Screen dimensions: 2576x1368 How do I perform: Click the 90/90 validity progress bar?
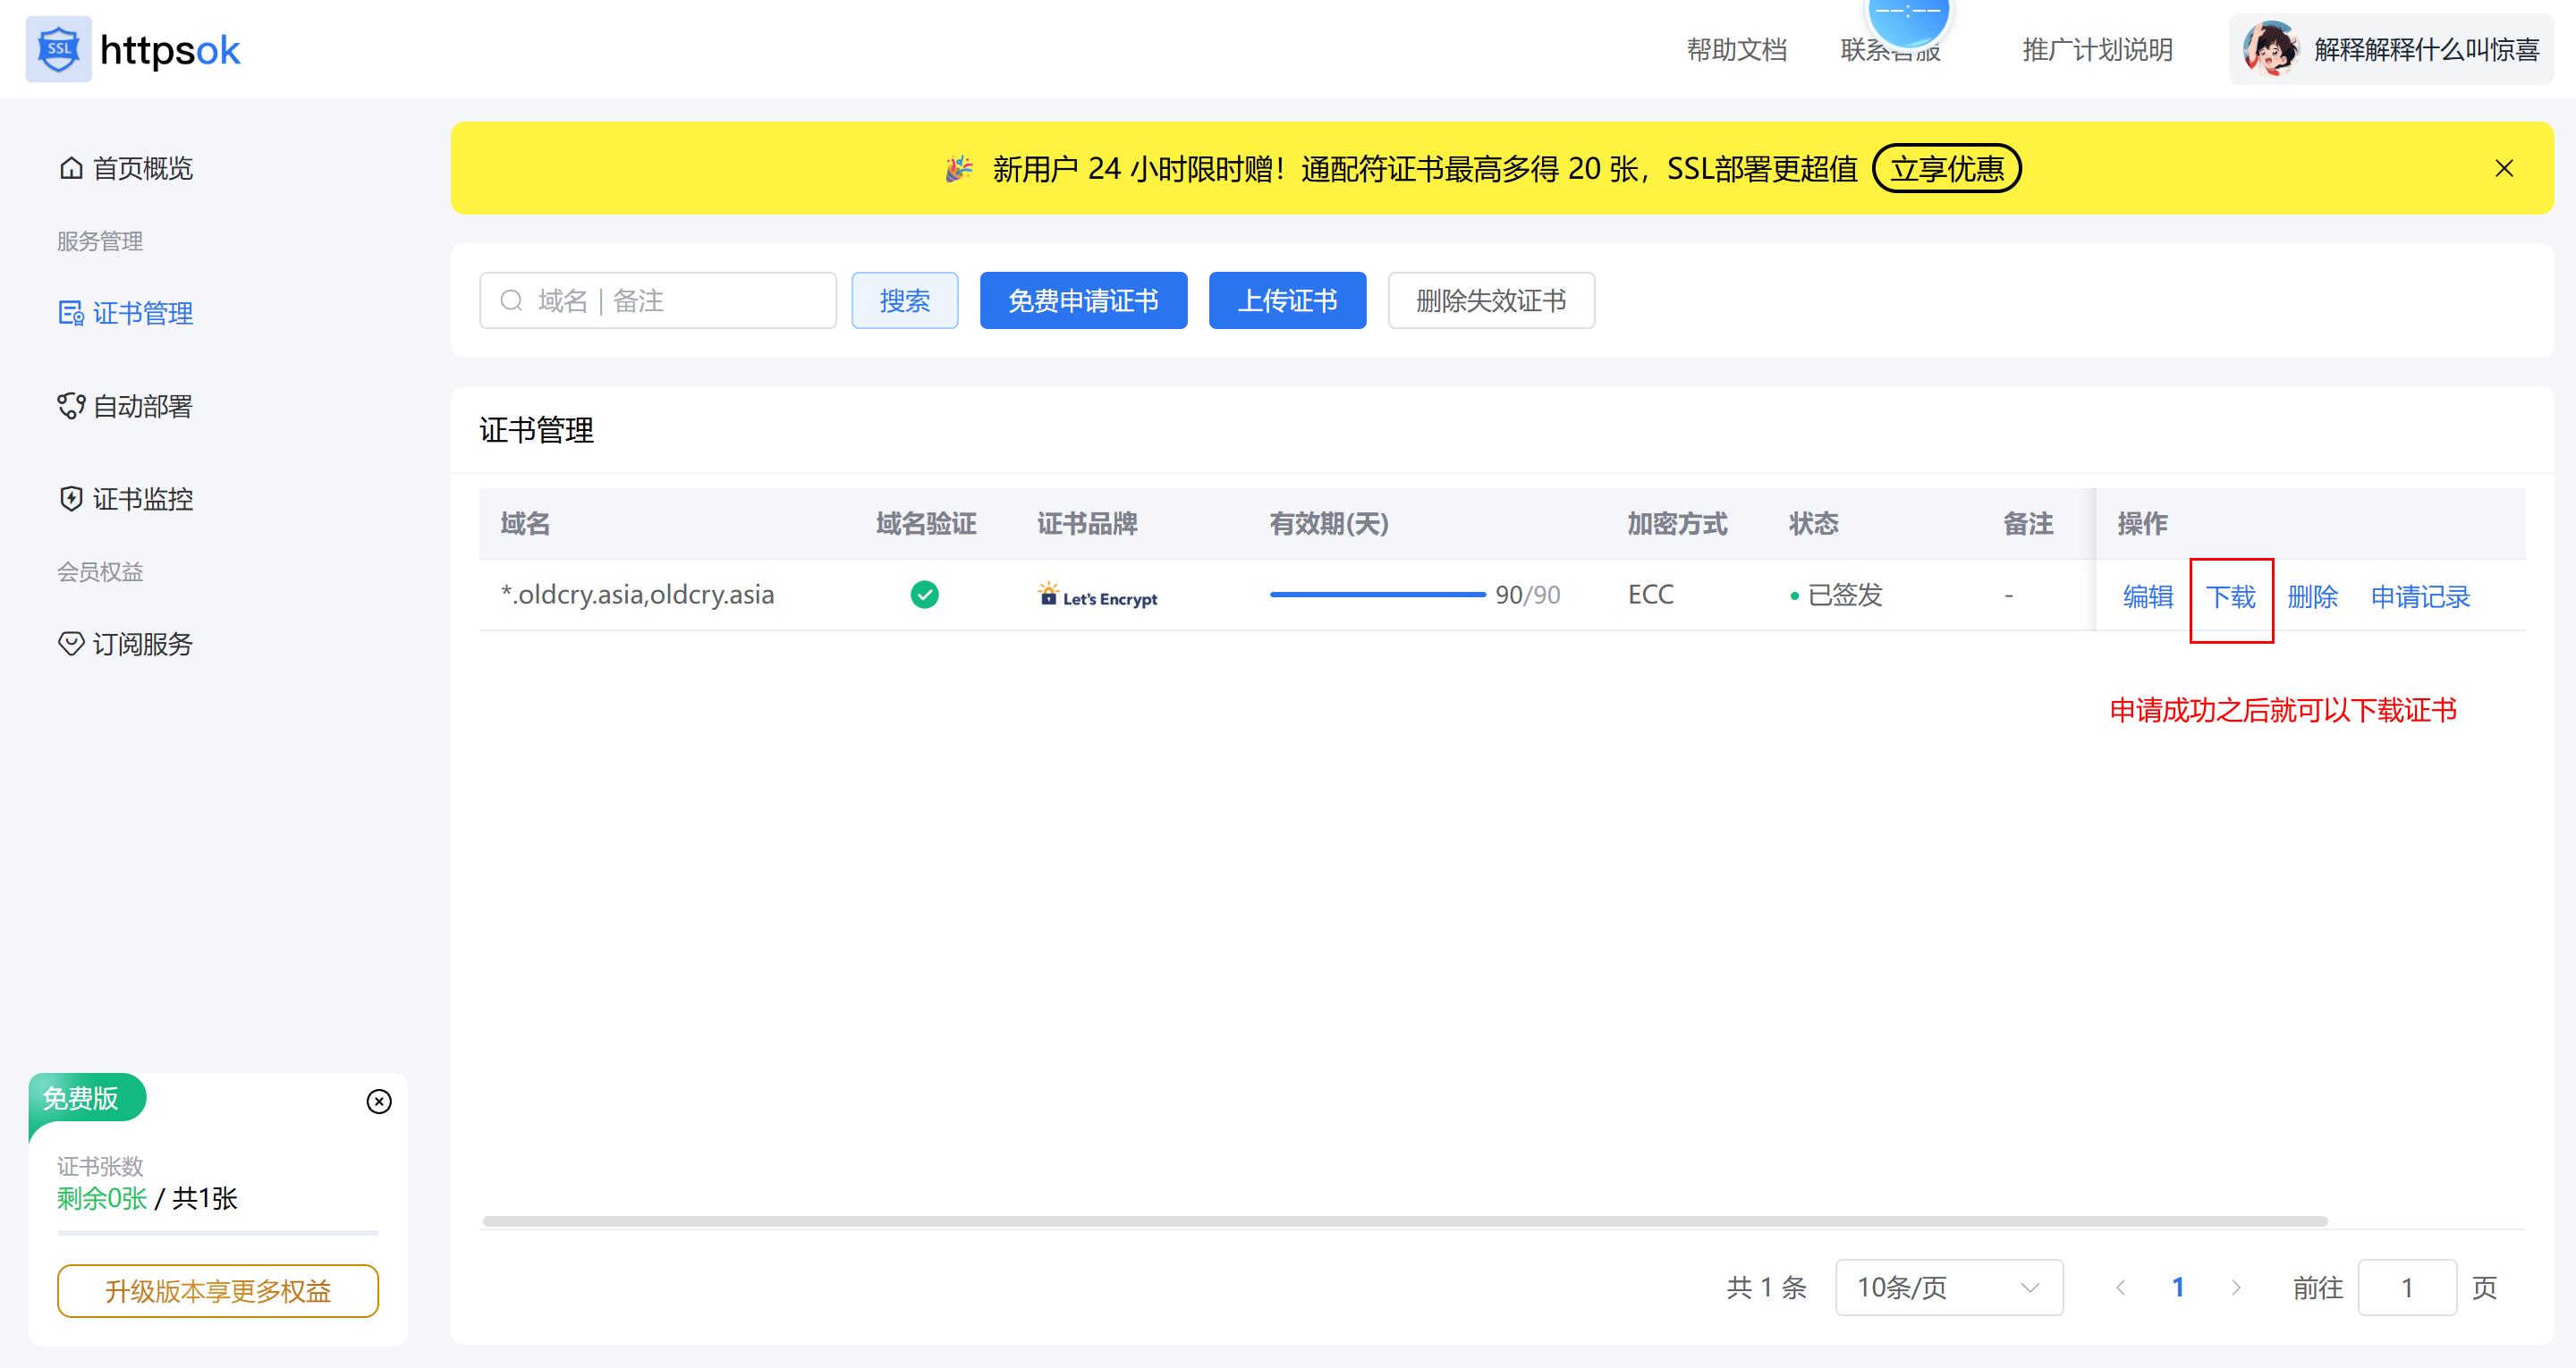pyautogui.click(x=1377, y=595)
